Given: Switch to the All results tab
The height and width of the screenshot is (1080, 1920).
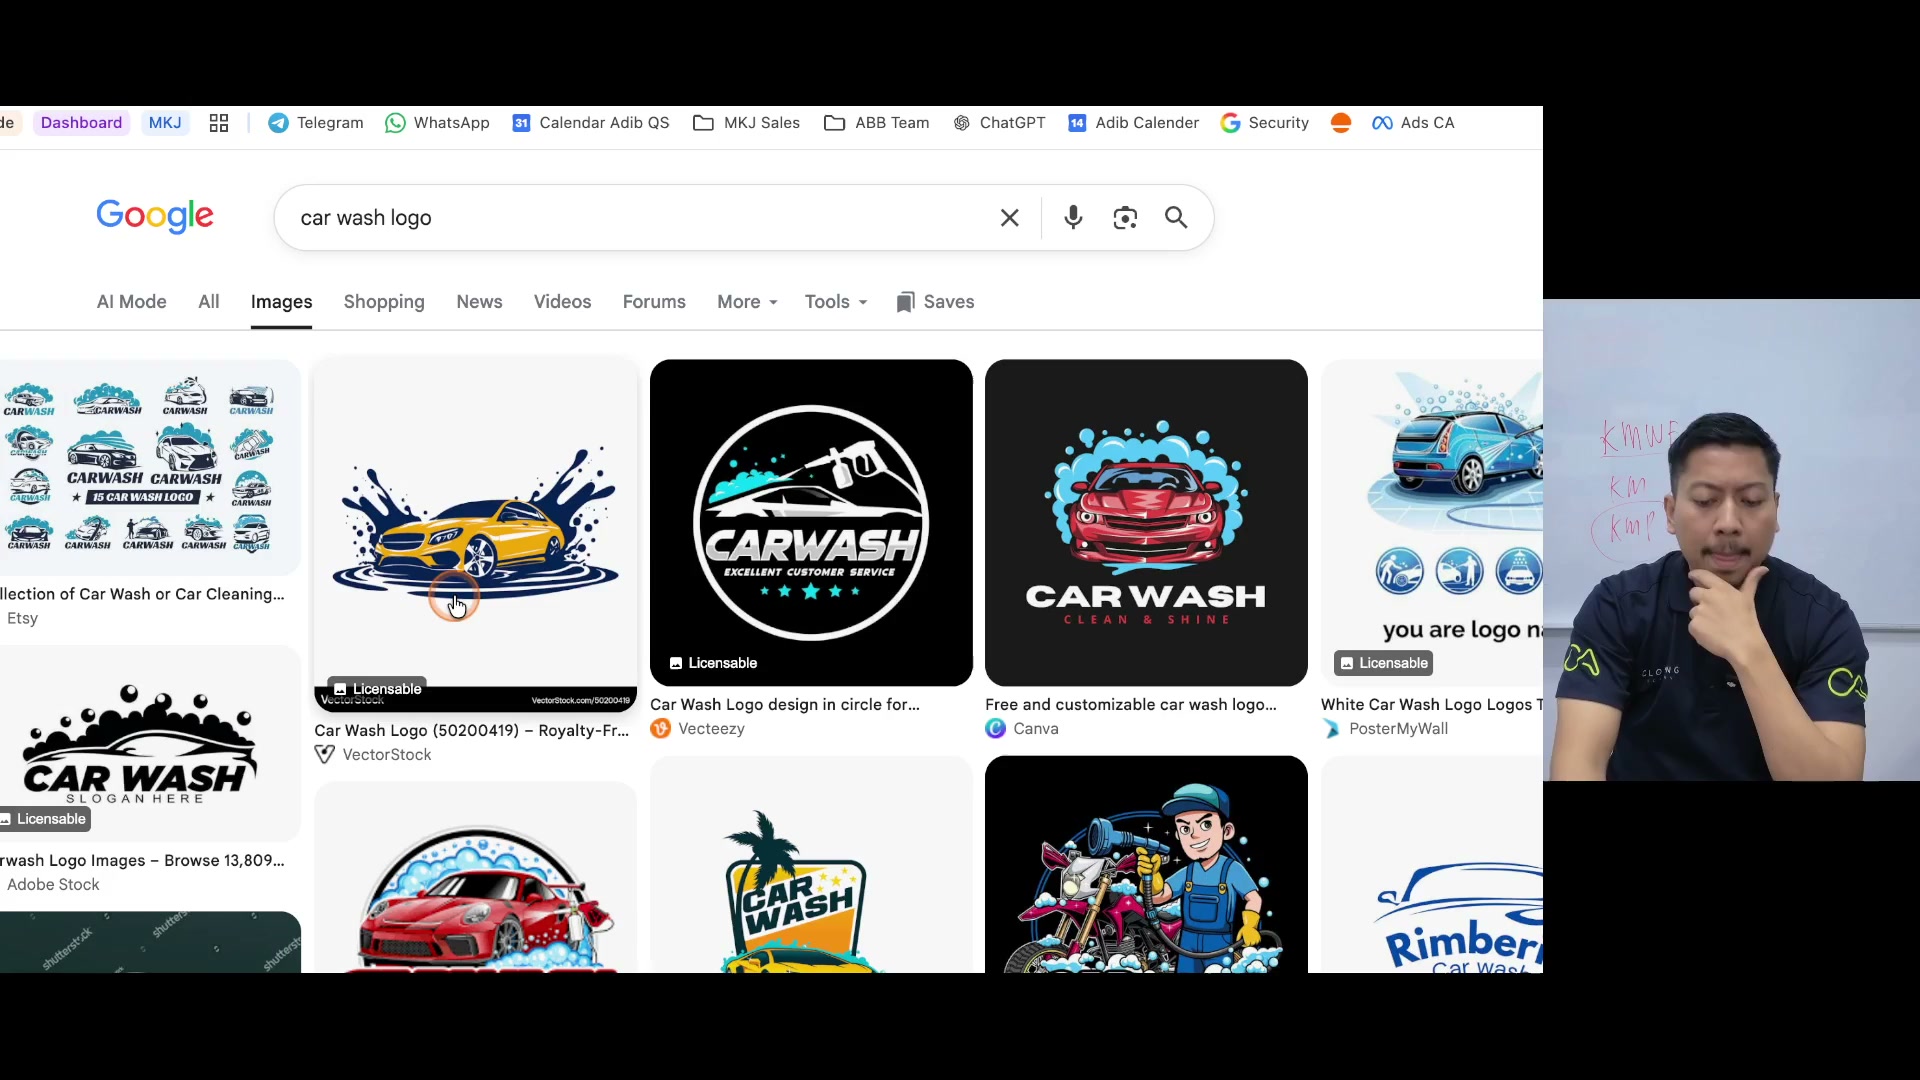Looking at the screenshot, I should (x=209, y=302).
